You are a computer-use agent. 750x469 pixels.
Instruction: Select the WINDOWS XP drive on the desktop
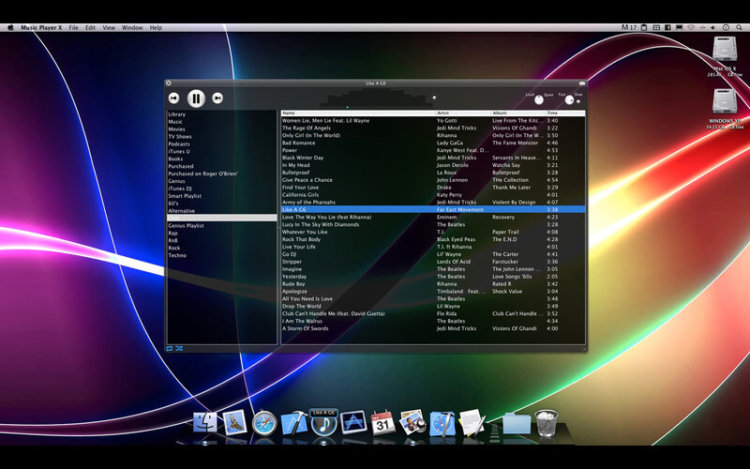[x=725, y=109]
